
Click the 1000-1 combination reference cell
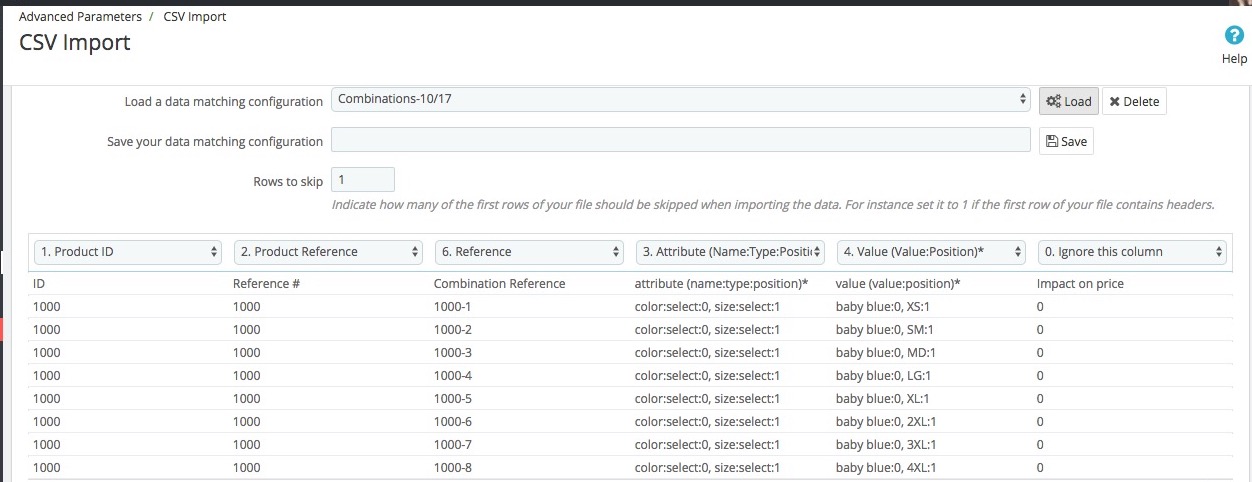455,306
